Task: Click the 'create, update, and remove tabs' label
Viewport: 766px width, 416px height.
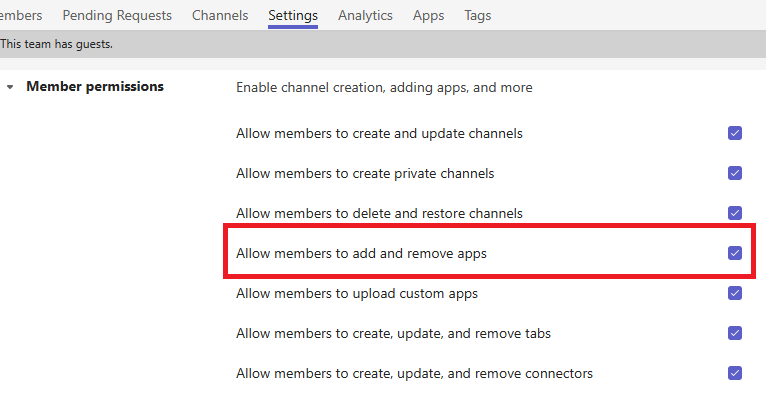Action: 393,333
